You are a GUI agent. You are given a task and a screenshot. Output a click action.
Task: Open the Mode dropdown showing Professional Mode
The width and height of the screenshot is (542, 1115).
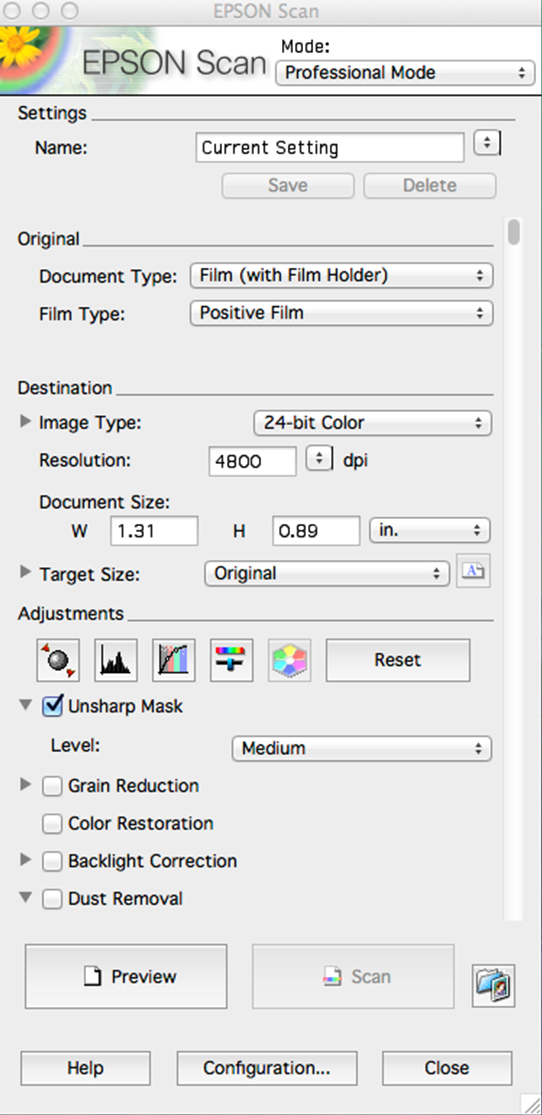(405, 73)
